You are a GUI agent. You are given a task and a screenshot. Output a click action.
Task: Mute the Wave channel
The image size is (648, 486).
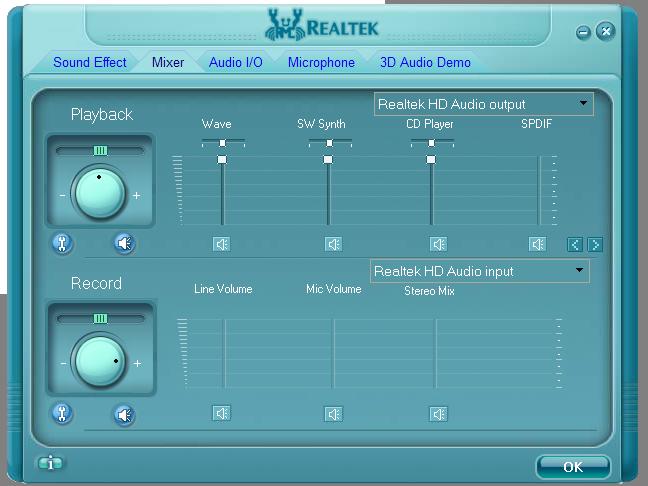point(222,244)
